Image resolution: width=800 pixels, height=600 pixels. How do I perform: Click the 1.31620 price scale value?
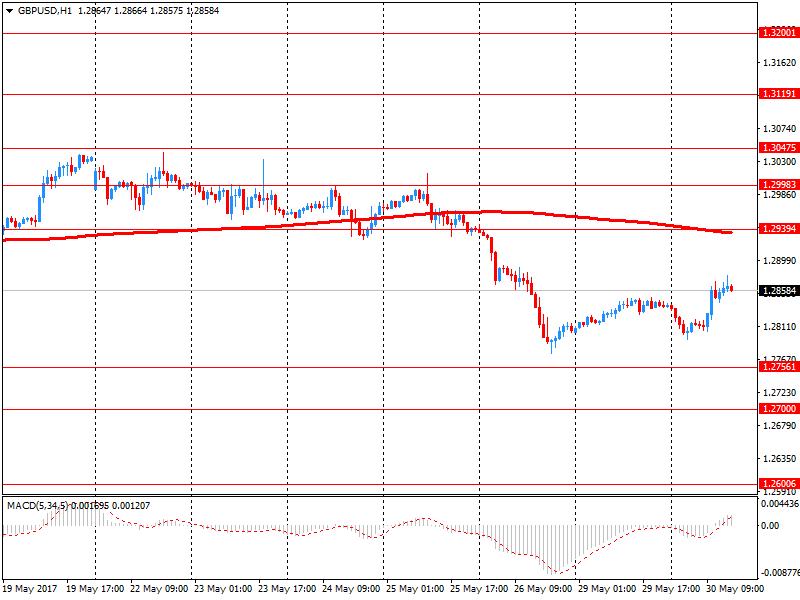click(780, 63)
